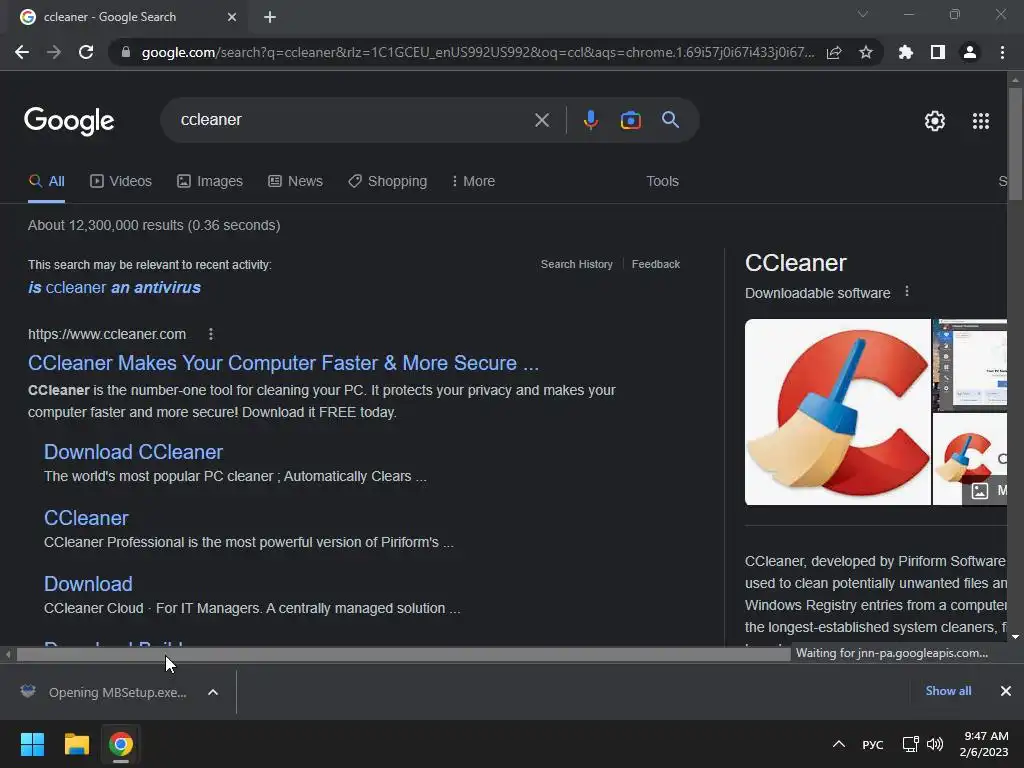The image size is (1024, 768).
Task: Open Google quick settings gear
Action: pos(935,121)
